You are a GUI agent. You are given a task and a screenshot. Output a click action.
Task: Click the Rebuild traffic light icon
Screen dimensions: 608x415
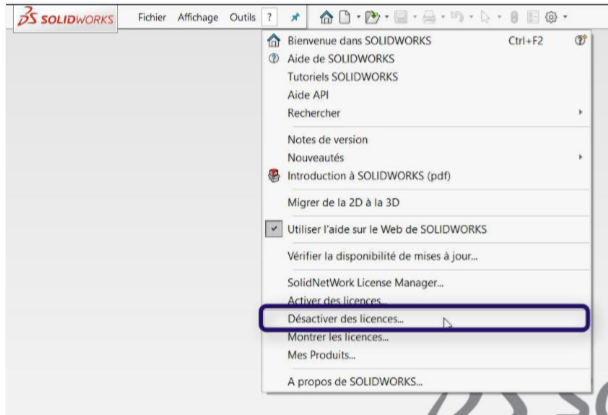tap(514, 17)
